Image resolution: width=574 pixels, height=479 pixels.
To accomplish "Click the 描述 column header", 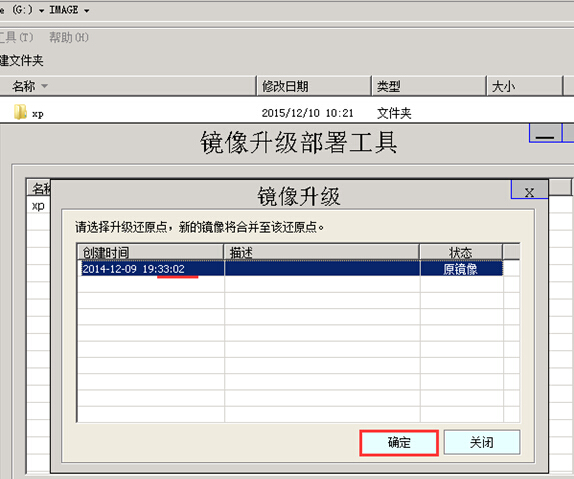I will (x=321, y=252).
